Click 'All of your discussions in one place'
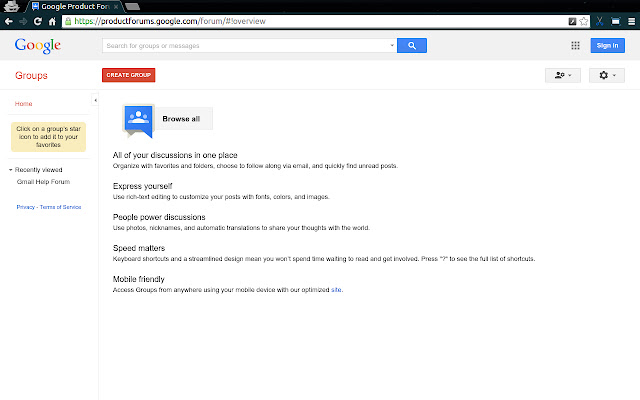Image resolution: width=640 pixels, height=400 pixels. point(175,155)
